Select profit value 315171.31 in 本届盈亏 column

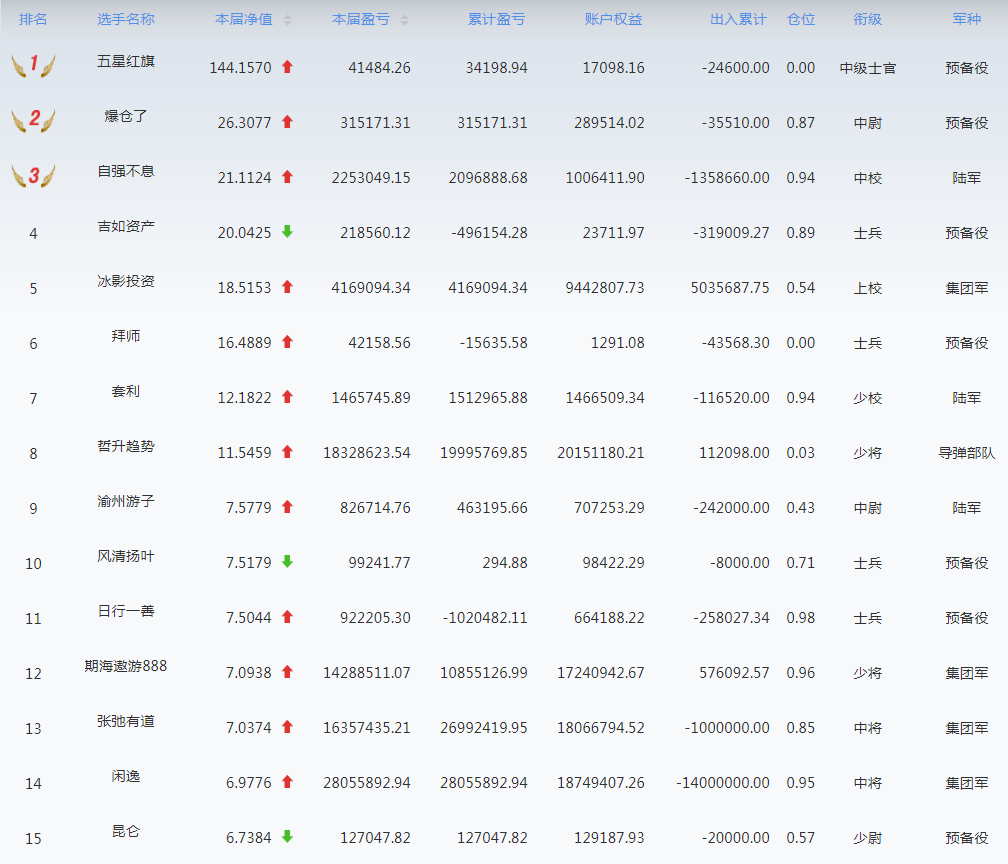point(375,122)
